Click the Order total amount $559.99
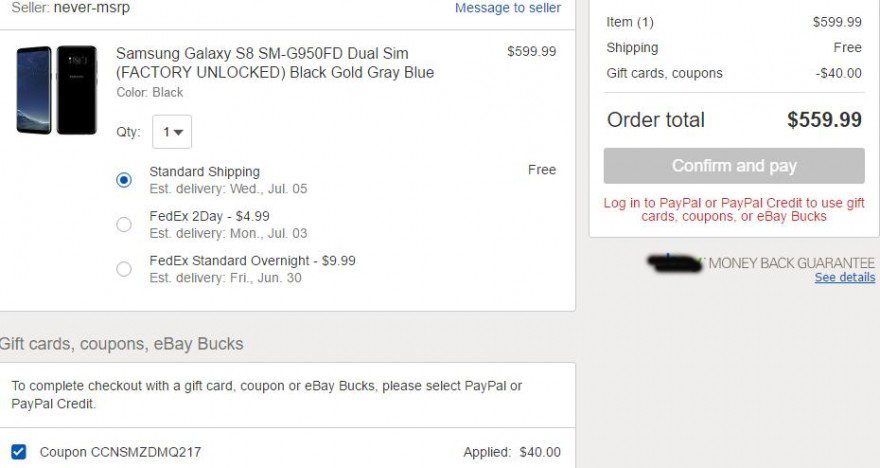 (823, 120)
